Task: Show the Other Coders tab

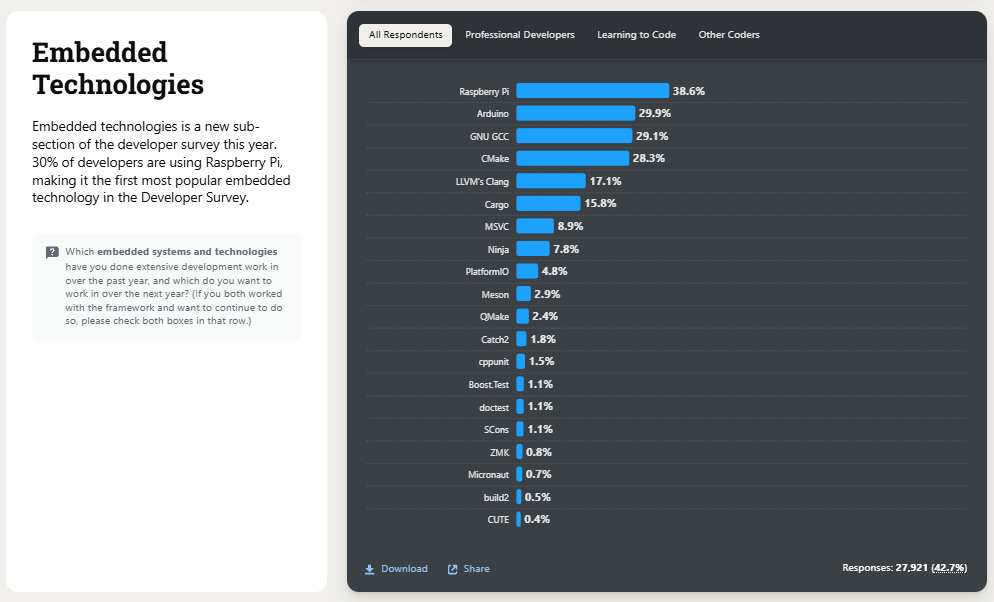Action: tap(729, 35)
